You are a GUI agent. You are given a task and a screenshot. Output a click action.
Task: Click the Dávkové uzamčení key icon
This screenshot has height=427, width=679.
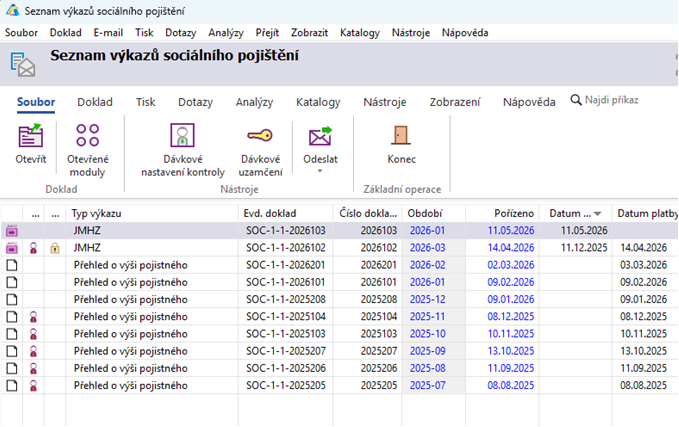point(260,136)
